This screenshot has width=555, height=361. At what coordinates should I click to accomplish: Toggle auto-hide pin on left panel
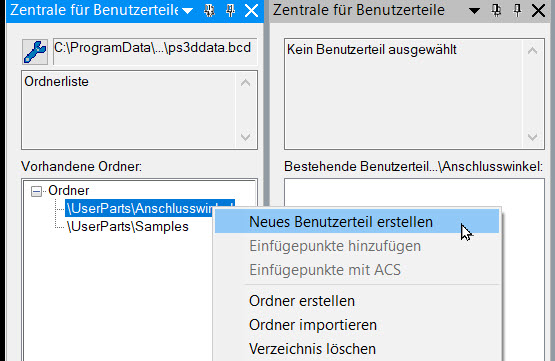[230, 11]
